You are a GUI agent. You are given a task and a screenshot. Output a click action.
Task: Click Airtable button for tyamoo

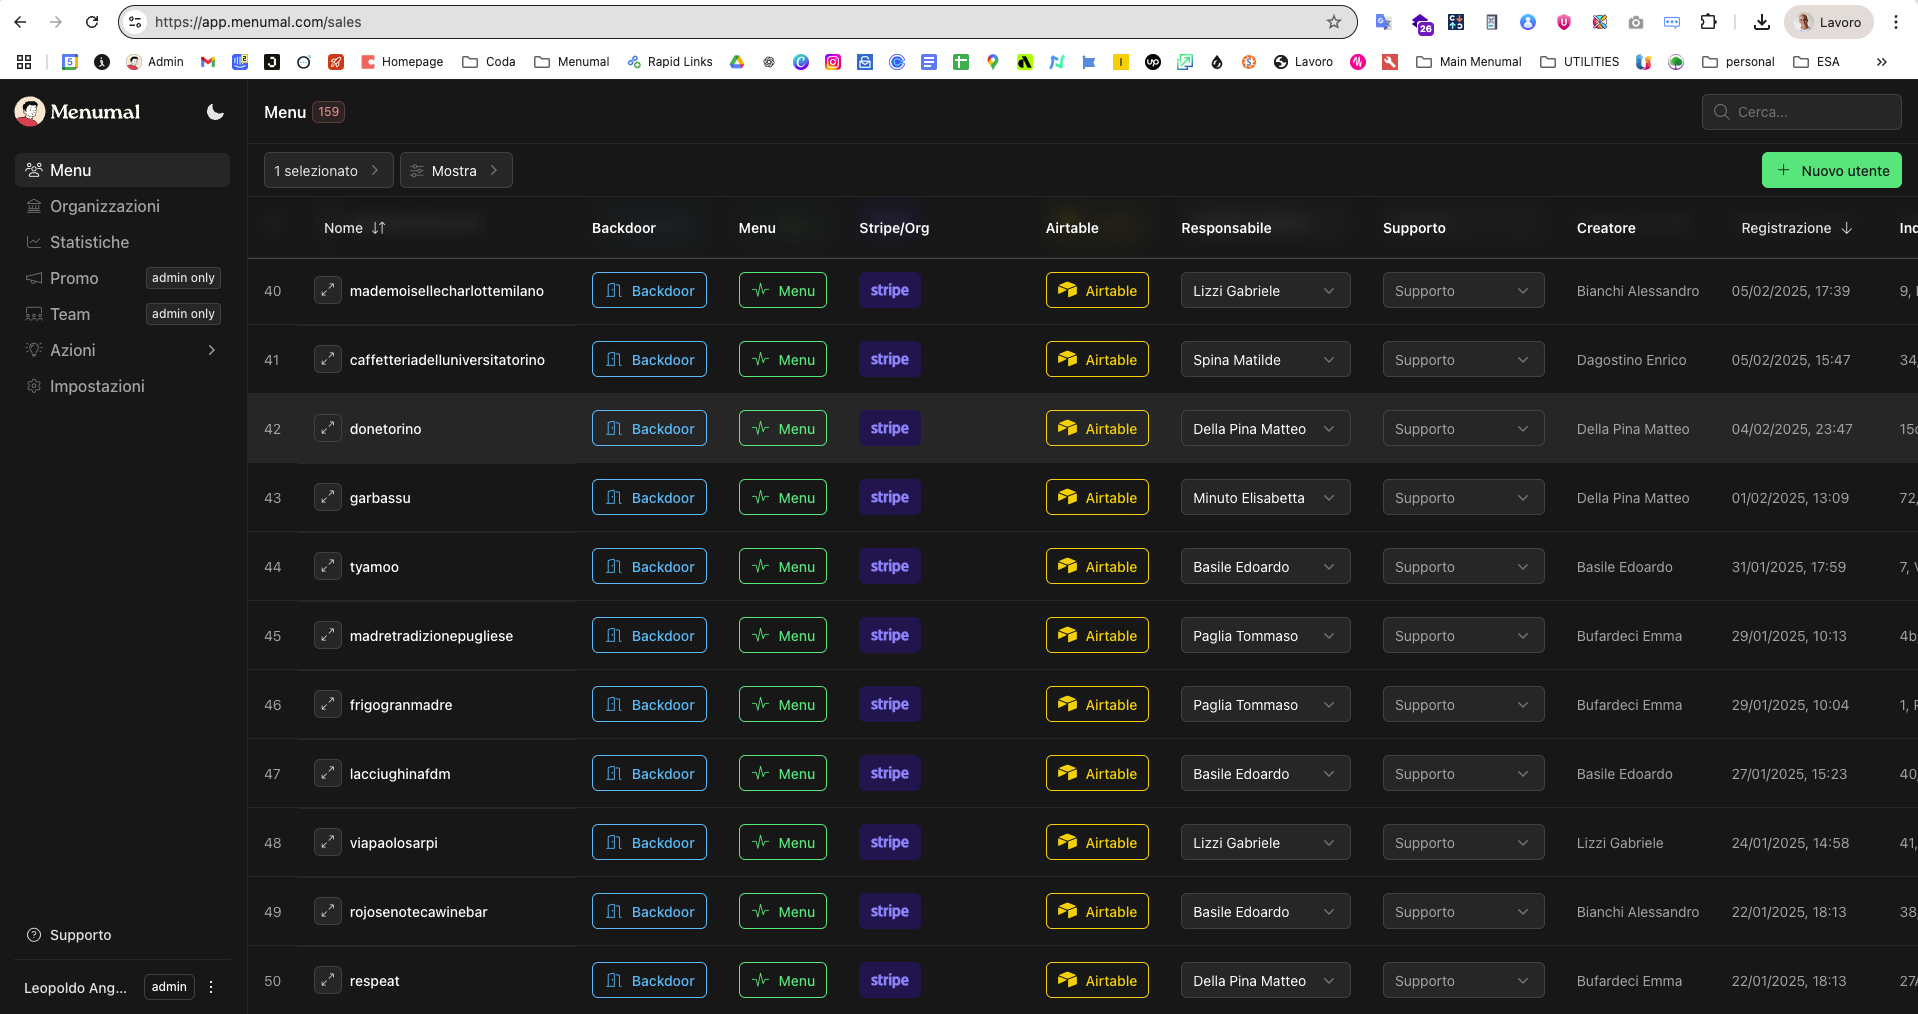click(1097, 567)
